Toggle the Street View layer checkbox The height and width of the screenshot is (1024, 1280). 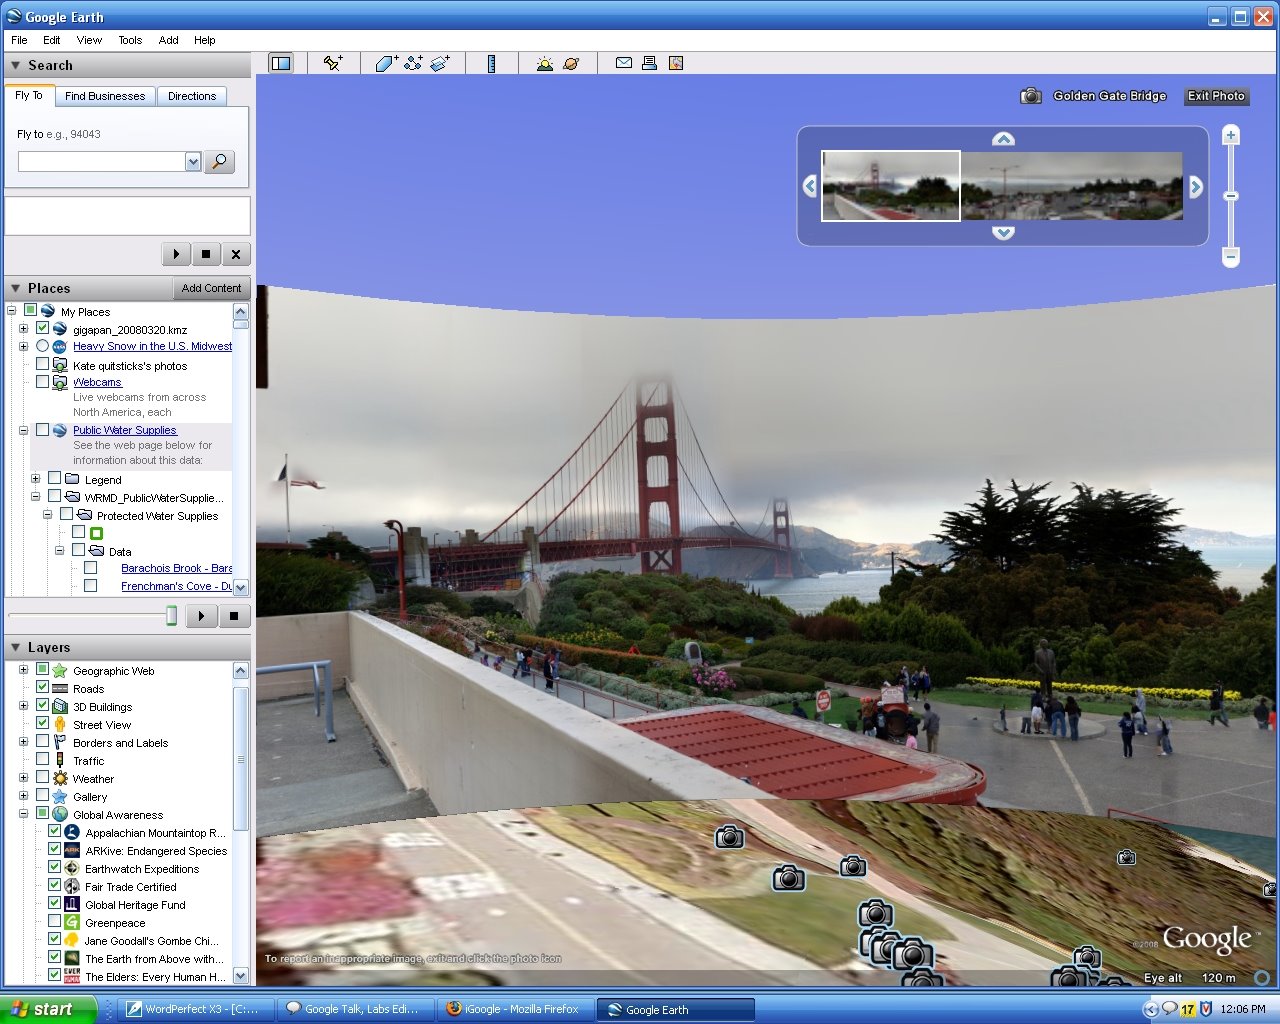(42, 723)
